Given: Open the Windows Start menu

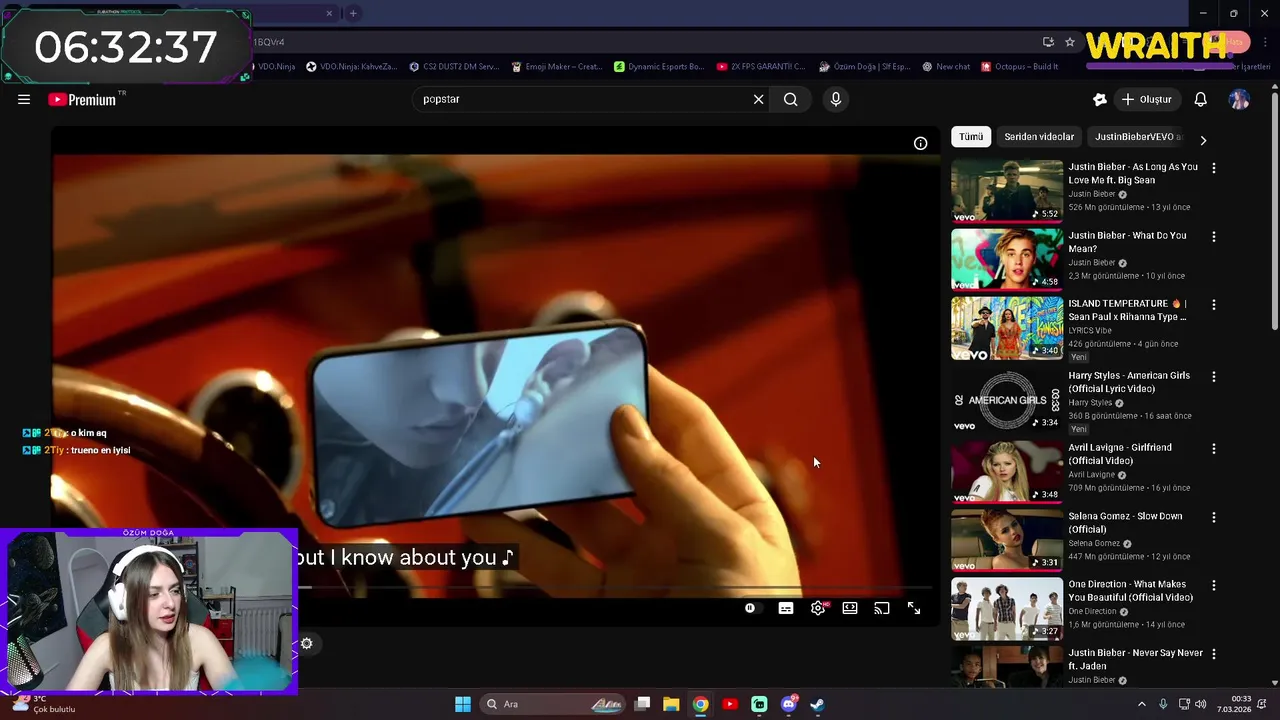Looking at the screenshot, I should tap(463, 704).
